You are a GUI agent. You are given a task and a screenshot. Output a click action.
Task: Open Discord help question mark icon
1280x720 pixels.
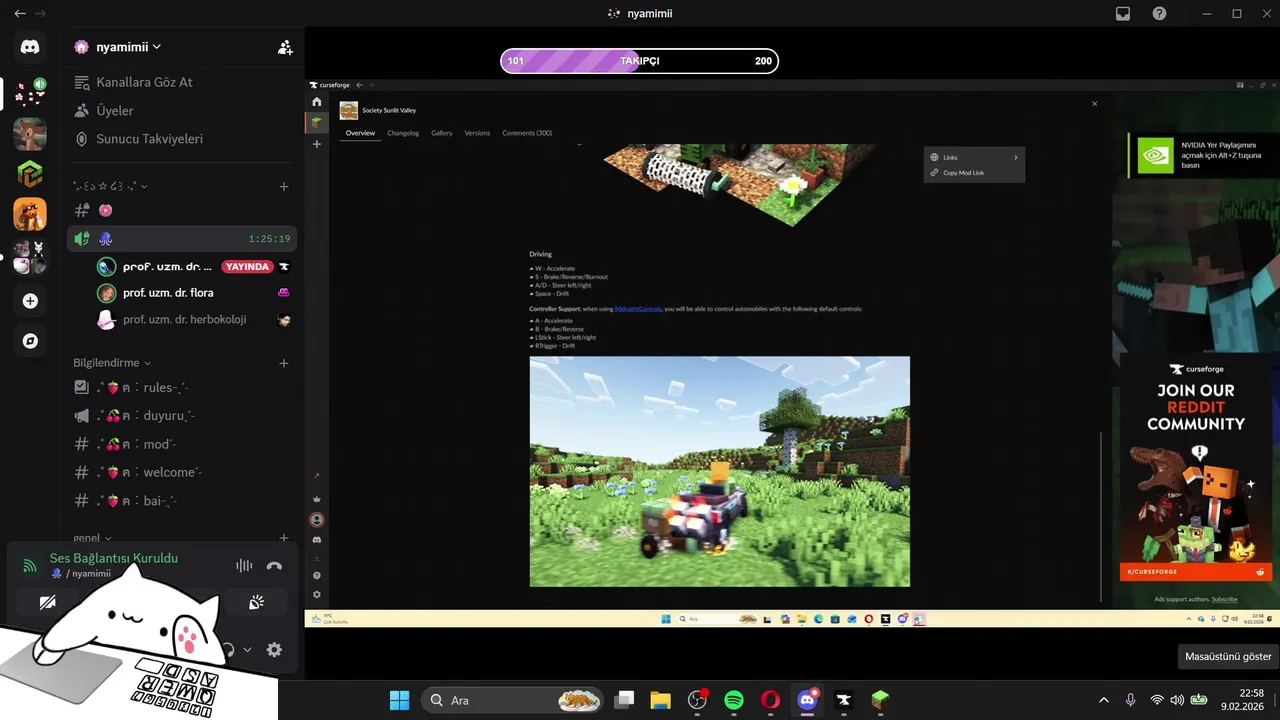tap(1159, 14)
